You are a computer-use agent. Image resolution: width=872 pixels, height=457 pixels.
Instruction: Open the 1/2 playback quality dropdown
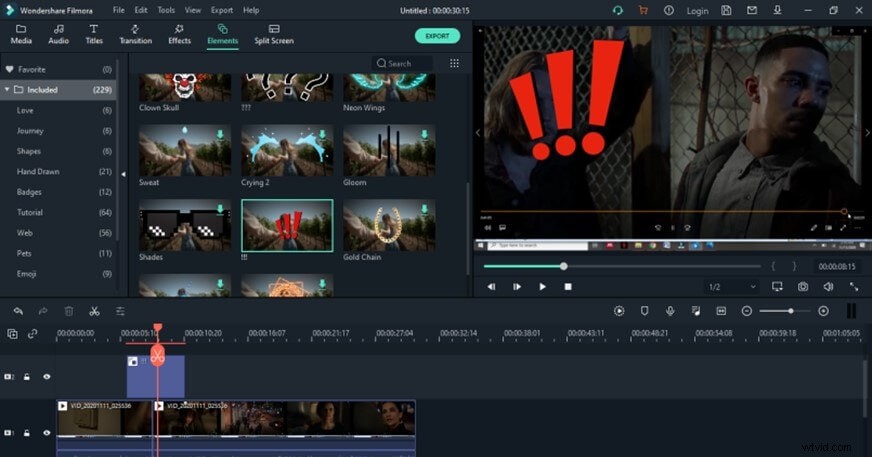pyautogui.click(x=731, y=286)
